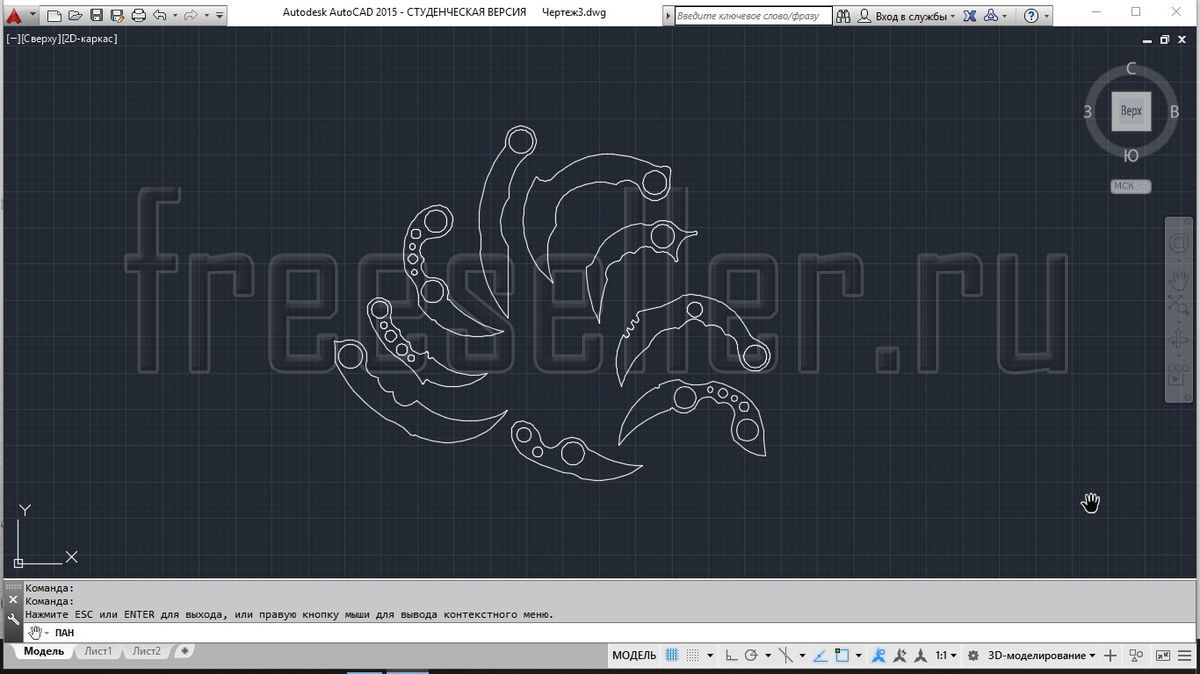1200x674 pixels.
Task: Click the New drawing icon
Action: tap(54, 15)
